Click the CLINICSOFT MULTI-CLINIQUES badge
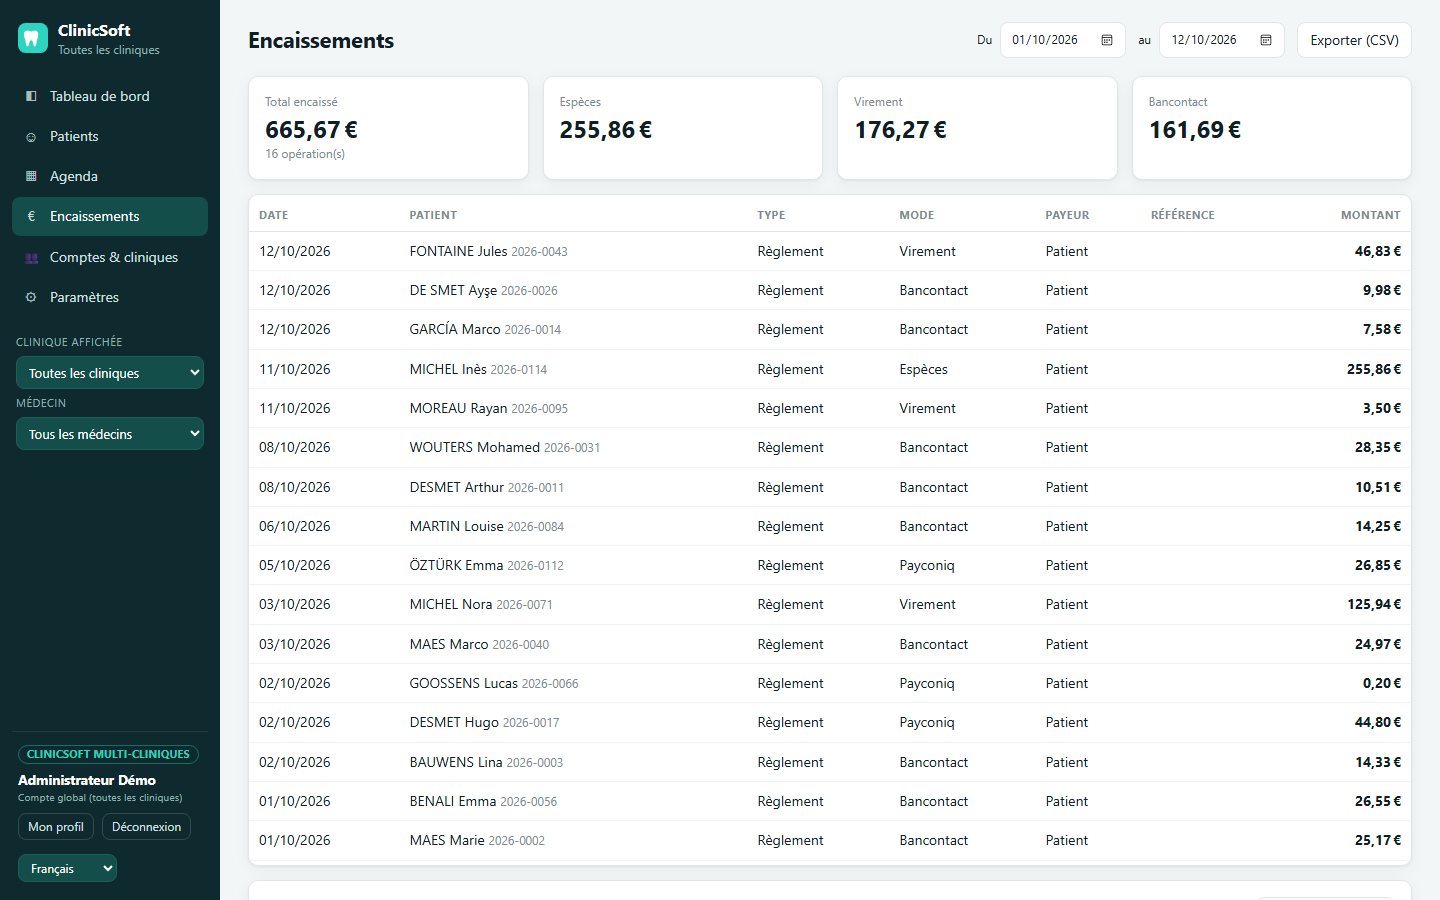Screen dimensions: 1440x900 click(x=108, y=754)
